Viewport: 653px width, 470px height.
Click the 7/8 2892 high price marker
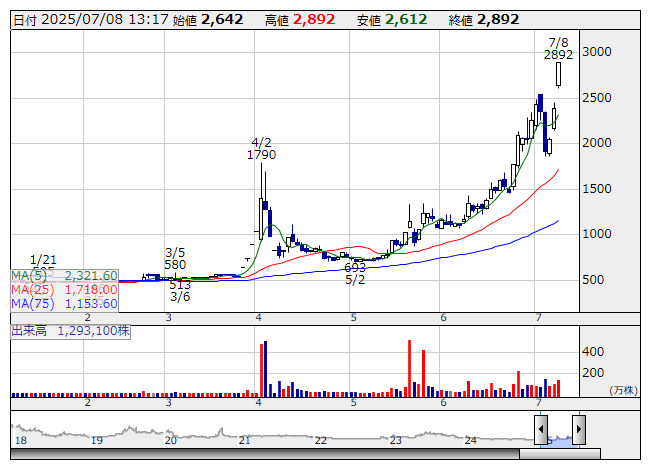[559, 49]
